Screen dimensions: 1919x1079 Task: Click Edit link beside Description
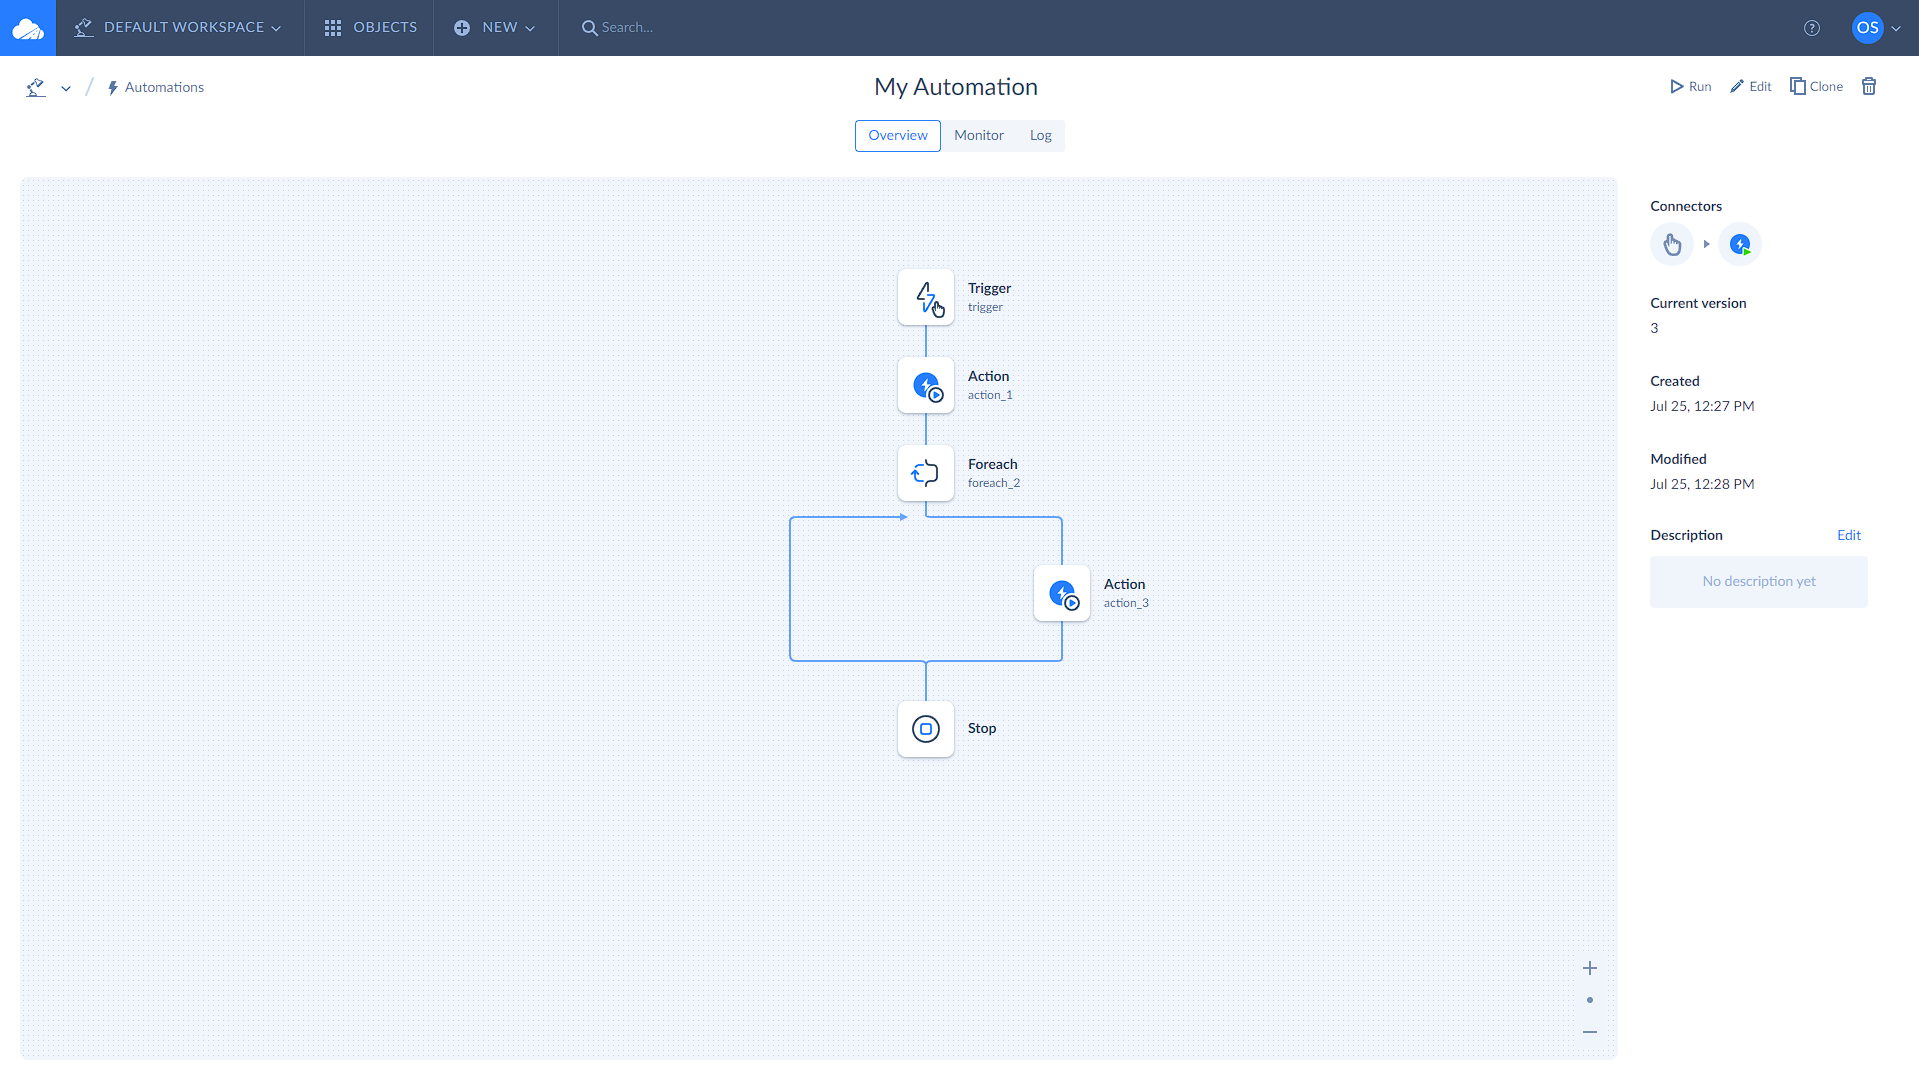(1848, 535)
